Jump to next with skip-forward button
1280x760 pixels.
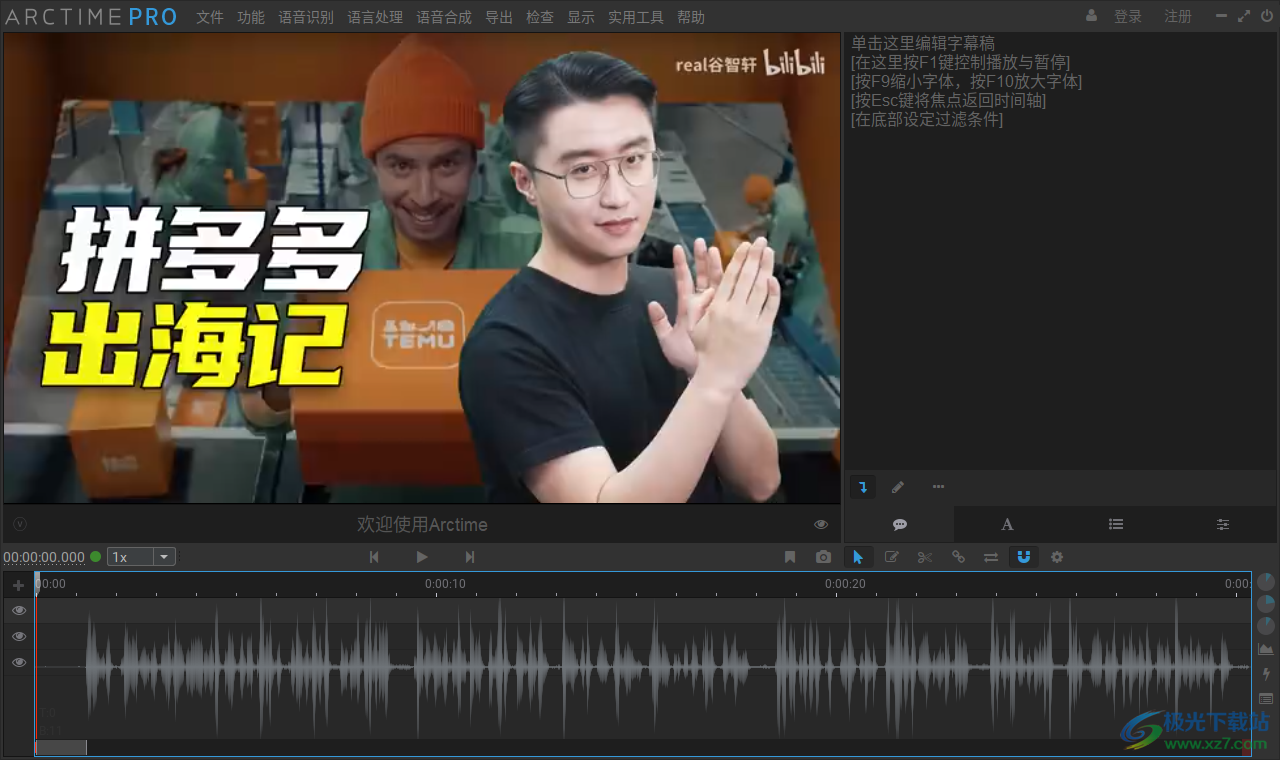(470, 557)
